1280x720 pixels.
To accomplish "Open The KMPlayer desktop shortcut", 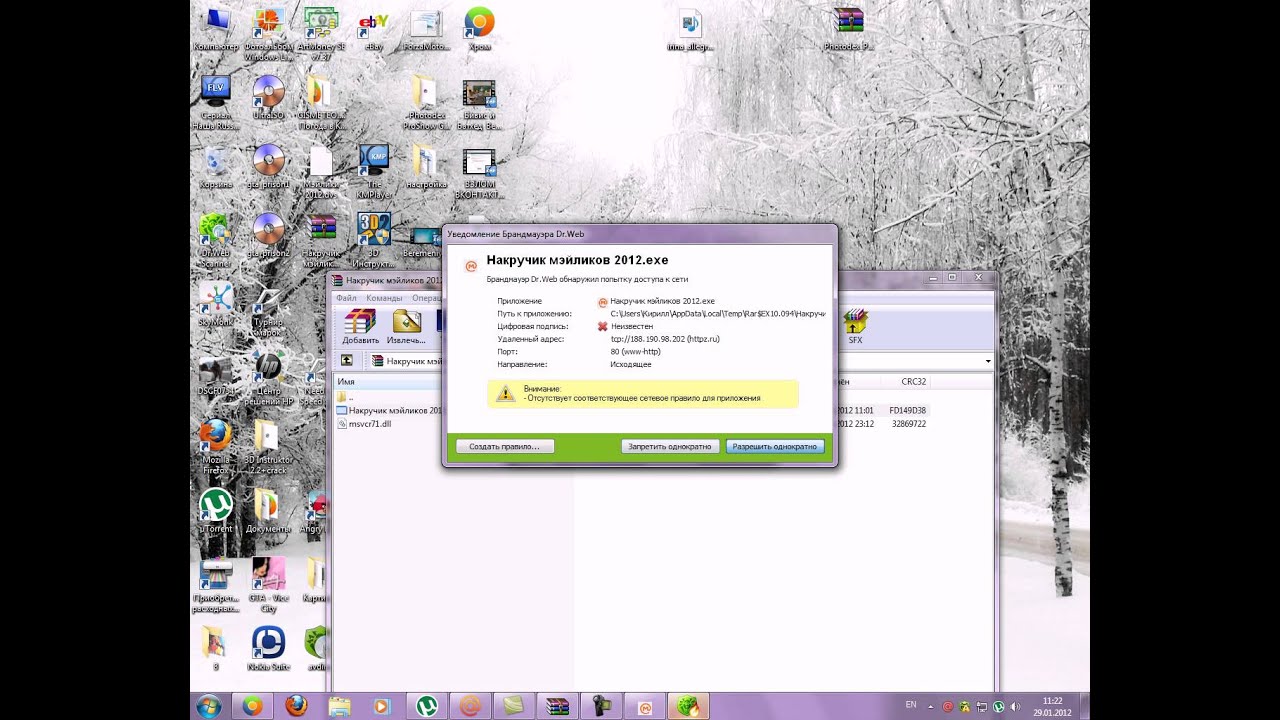I will click(x=374, y=170).
